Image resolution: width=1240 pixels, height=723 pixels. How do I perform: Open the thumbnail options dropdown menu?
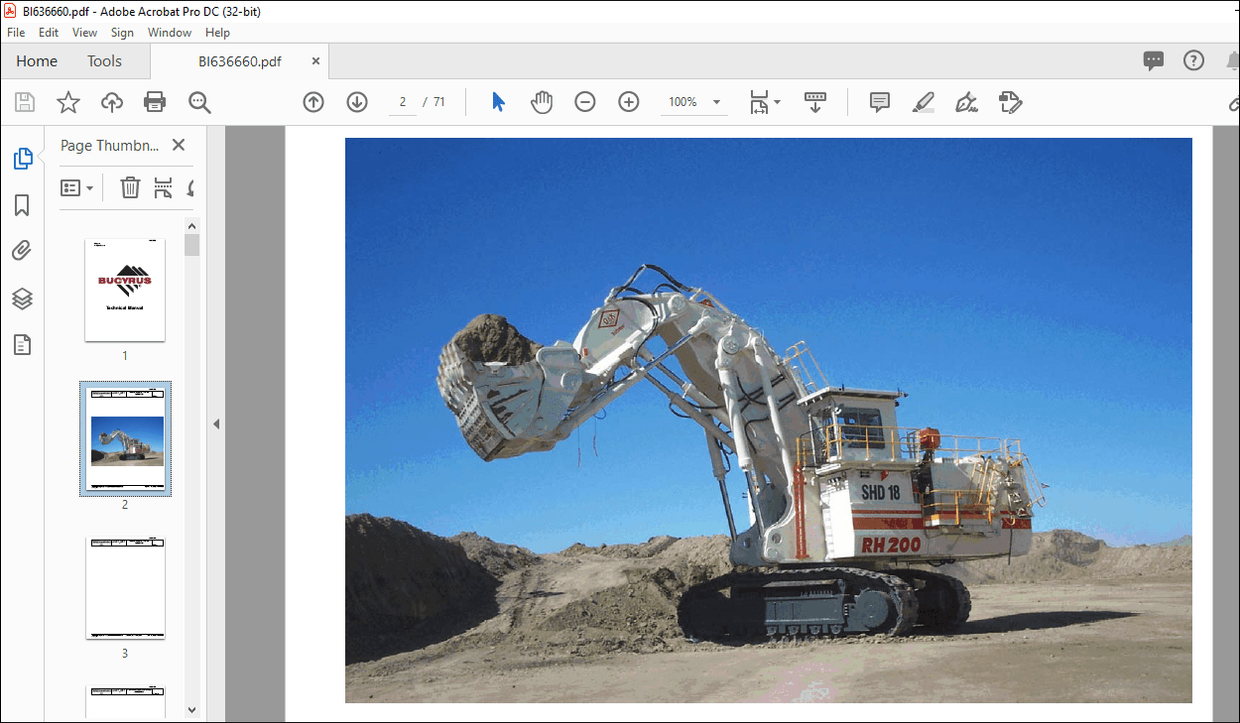(x=77, y=187)
